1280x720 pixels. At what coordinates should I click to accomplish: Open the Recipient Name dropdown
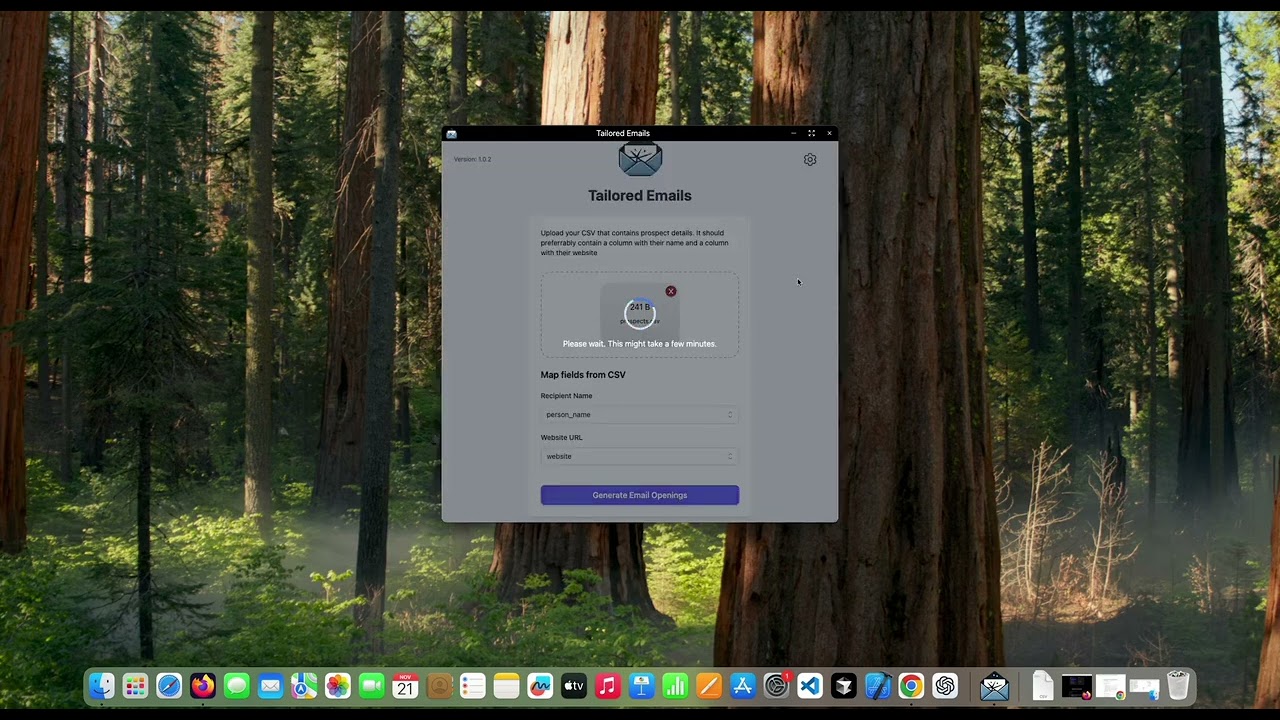640,414
